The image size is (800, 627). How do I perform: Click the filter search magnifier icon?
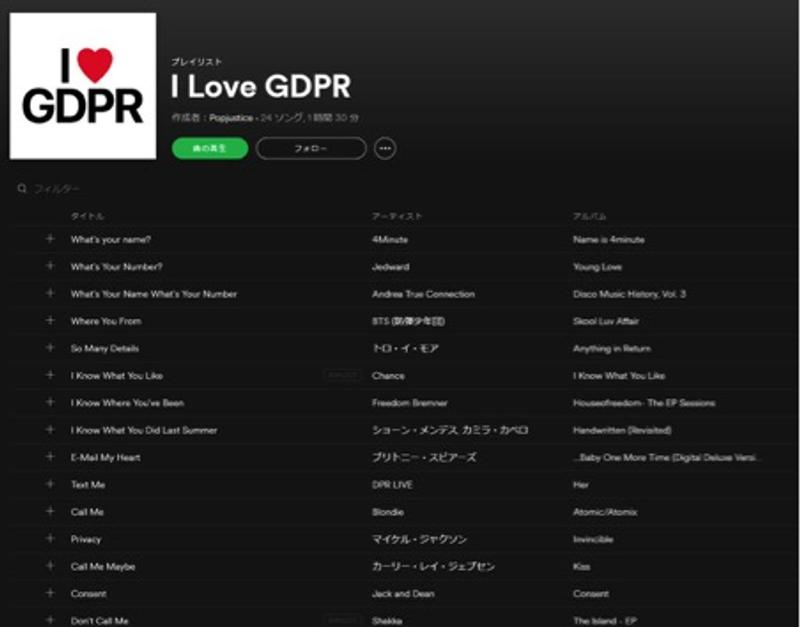[x=22, y=189]
